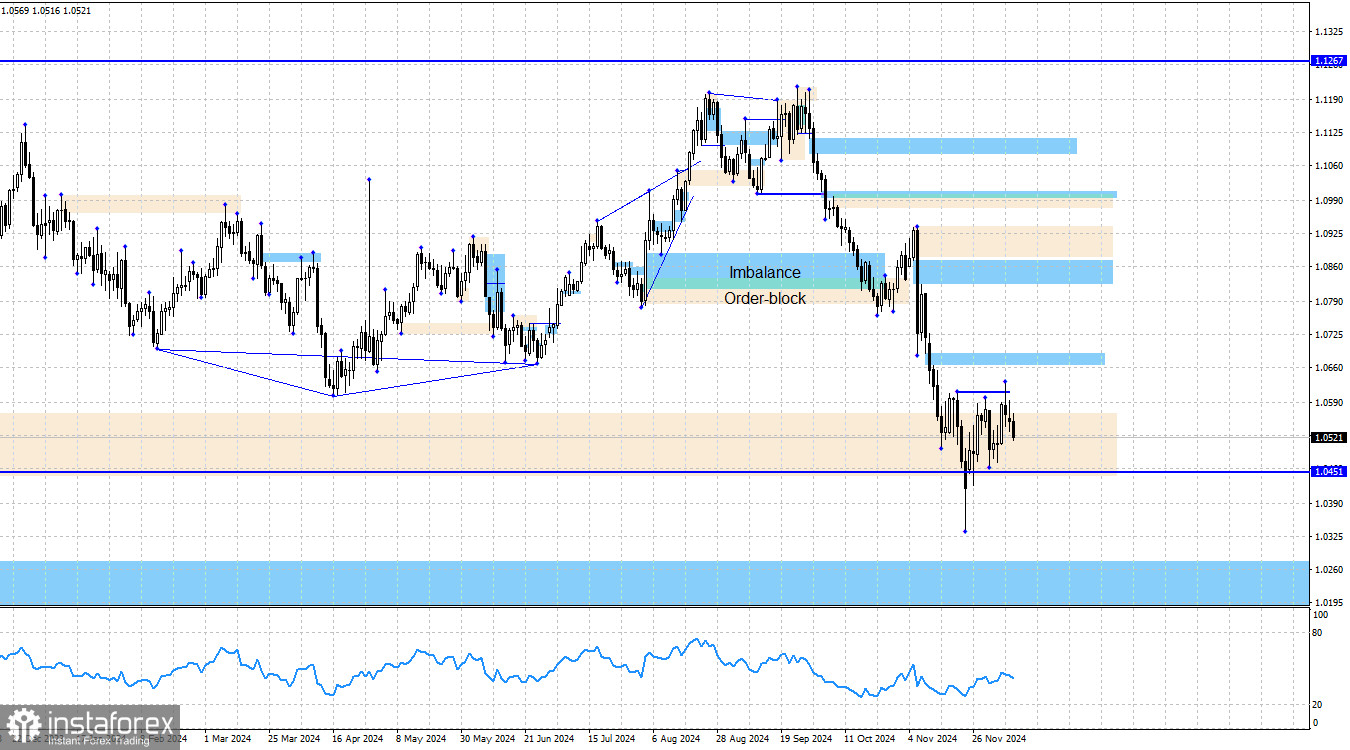Click the 1.0725 price axis label
Screen dimensions: 1350x750
(1330, 334)
